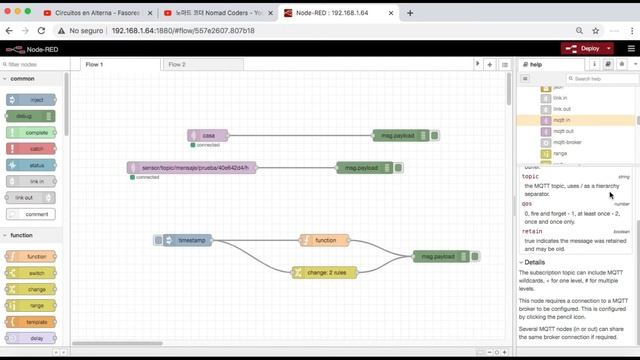Open the list of flows button
Image resolution: width=640 pixels, height=360 pixels.
click(x=505, y=64)
